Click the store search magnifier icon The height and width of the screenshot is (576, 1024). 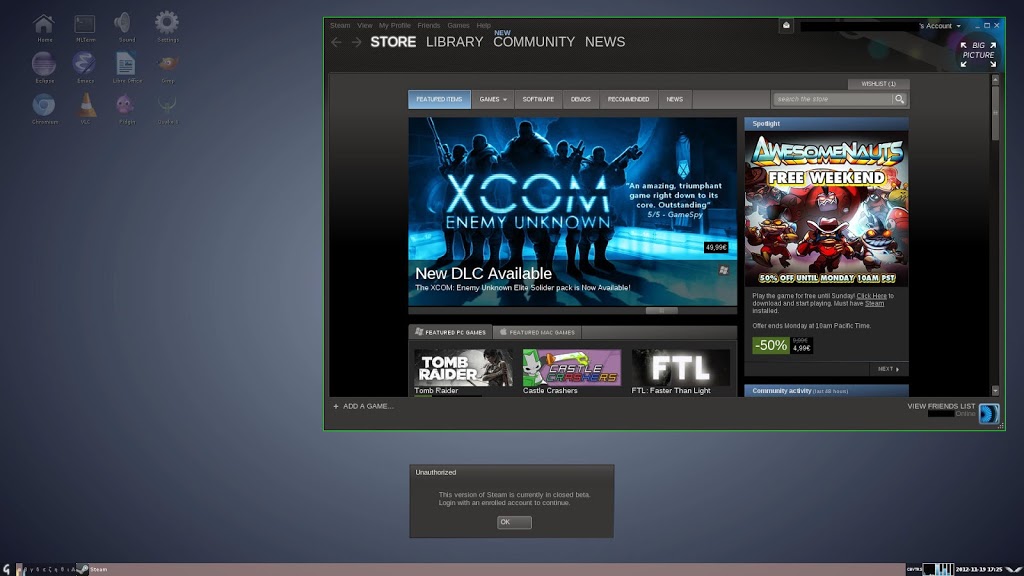pyautogui.click(x=899, y=99)
